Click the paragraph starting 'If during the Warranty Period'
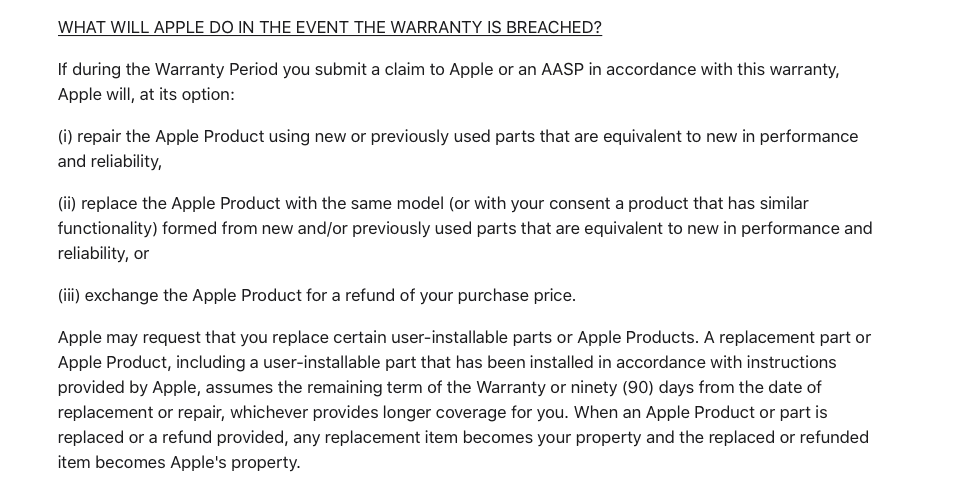The image size is (980, 481). click(448, 82)
